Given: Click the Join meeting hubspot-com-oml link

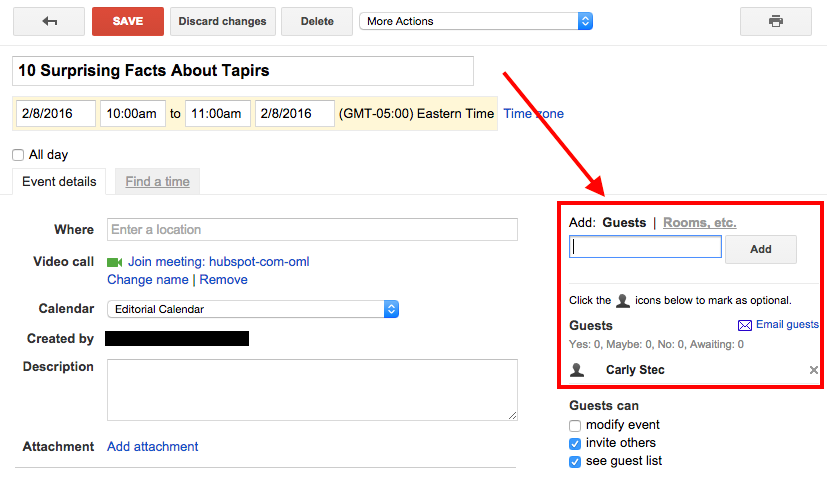Looking at the screenshot, I should 218,262.
